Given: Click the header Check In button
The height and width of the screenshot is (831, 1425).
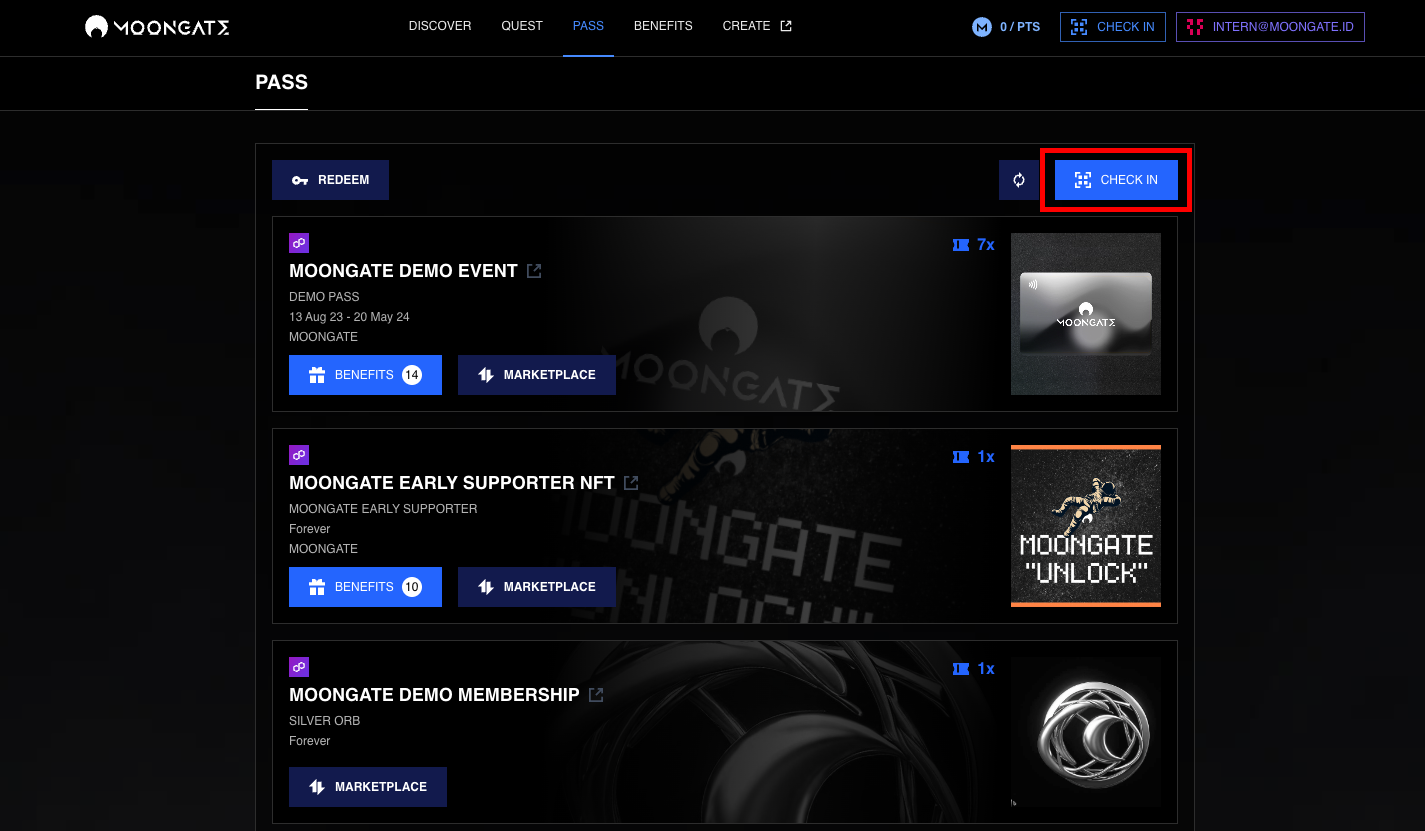Looking at the screenshot, I should tap(1112, 27).
